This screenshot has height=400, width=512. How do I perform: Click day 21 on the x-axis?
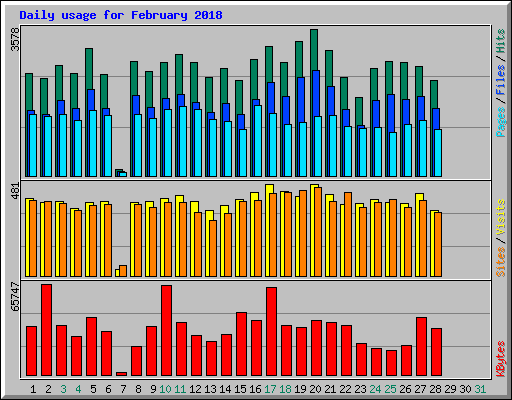[x=330, y=389]
